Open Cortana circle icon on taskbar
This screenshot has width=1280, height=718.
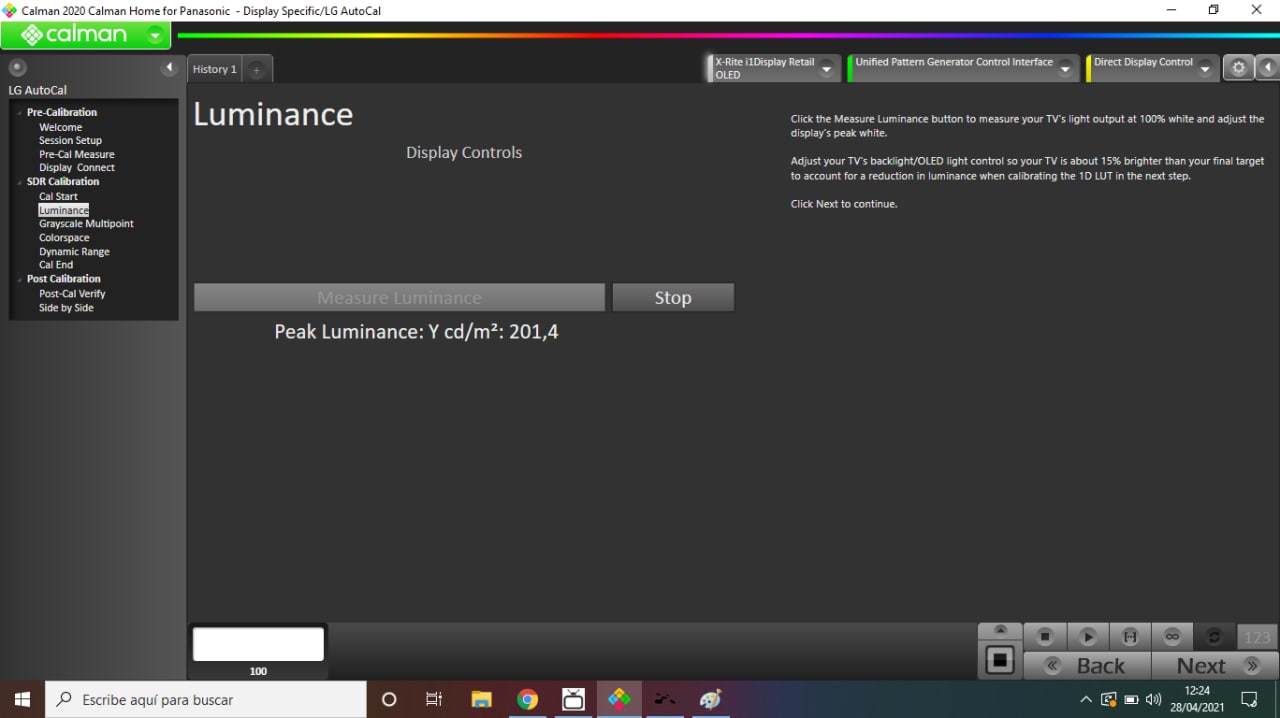(389, 699)
